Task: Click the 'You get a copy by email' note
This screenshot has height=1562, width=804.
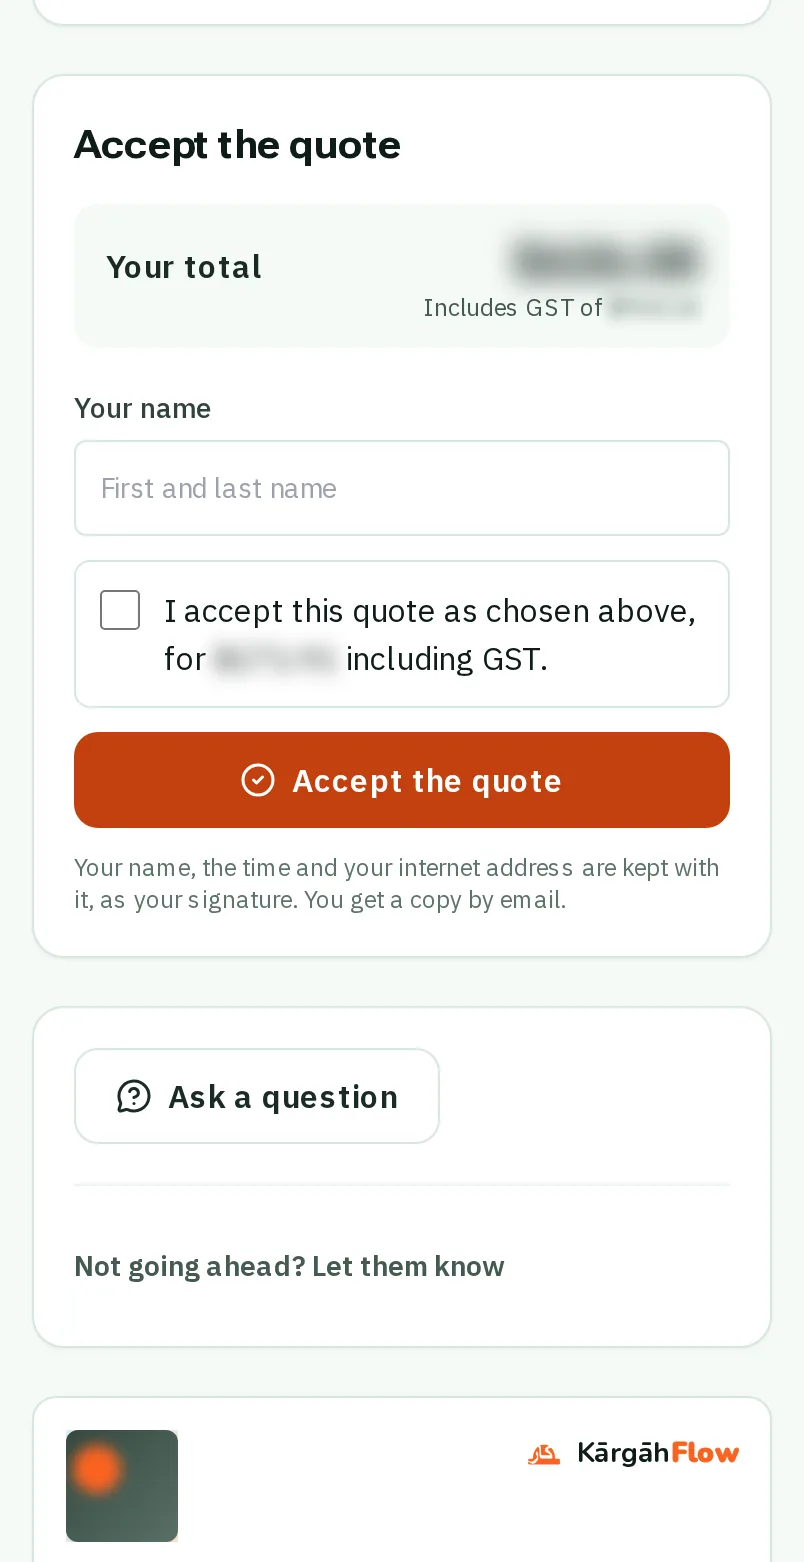Action: pos(435,900)
